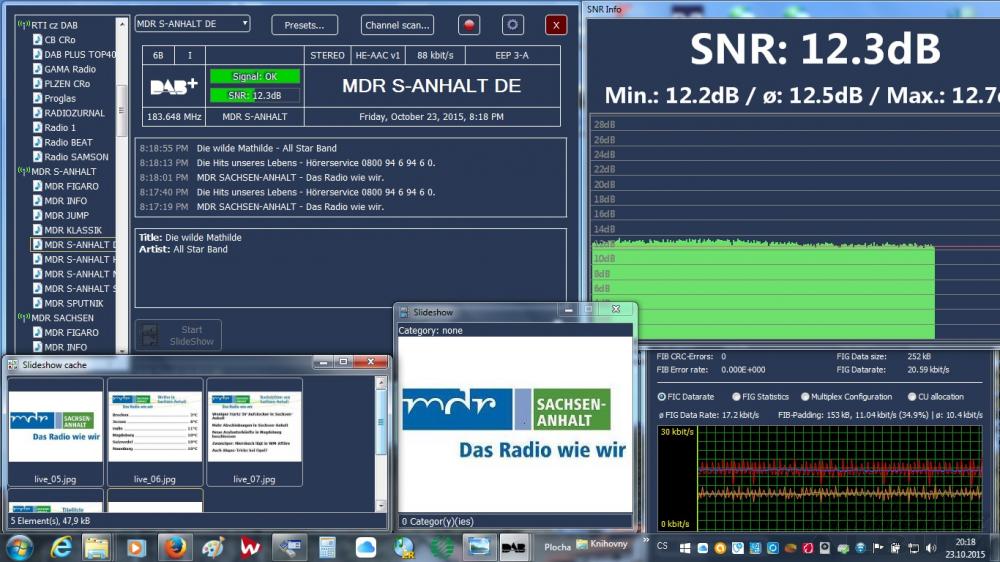1000x562 pixels.
Task: Select the FIG Statistics radio button
Action: click(737, 397)
